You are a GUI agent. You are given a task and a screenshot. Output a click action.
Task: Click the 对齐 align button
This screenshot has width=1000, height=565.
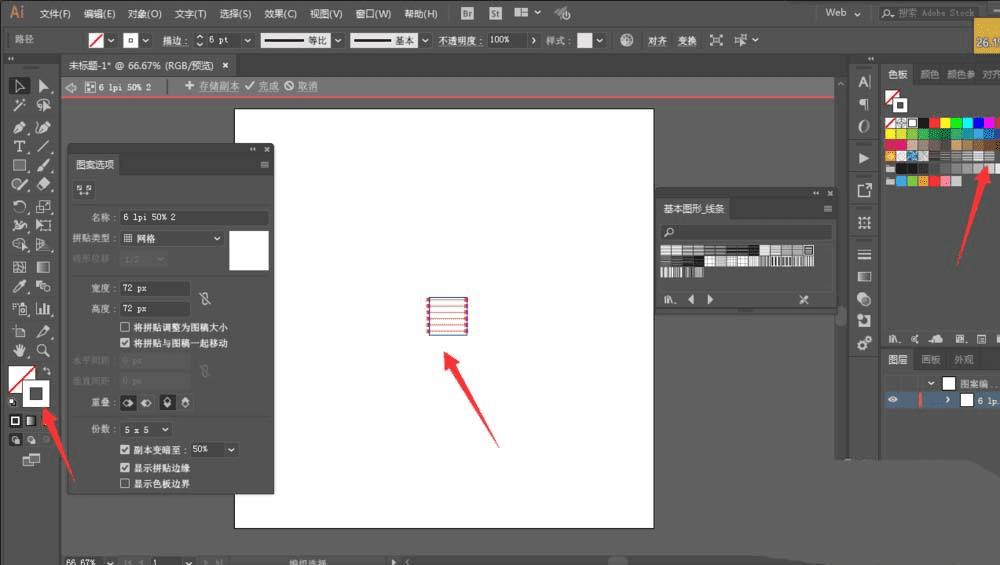(x=658, y=41)
